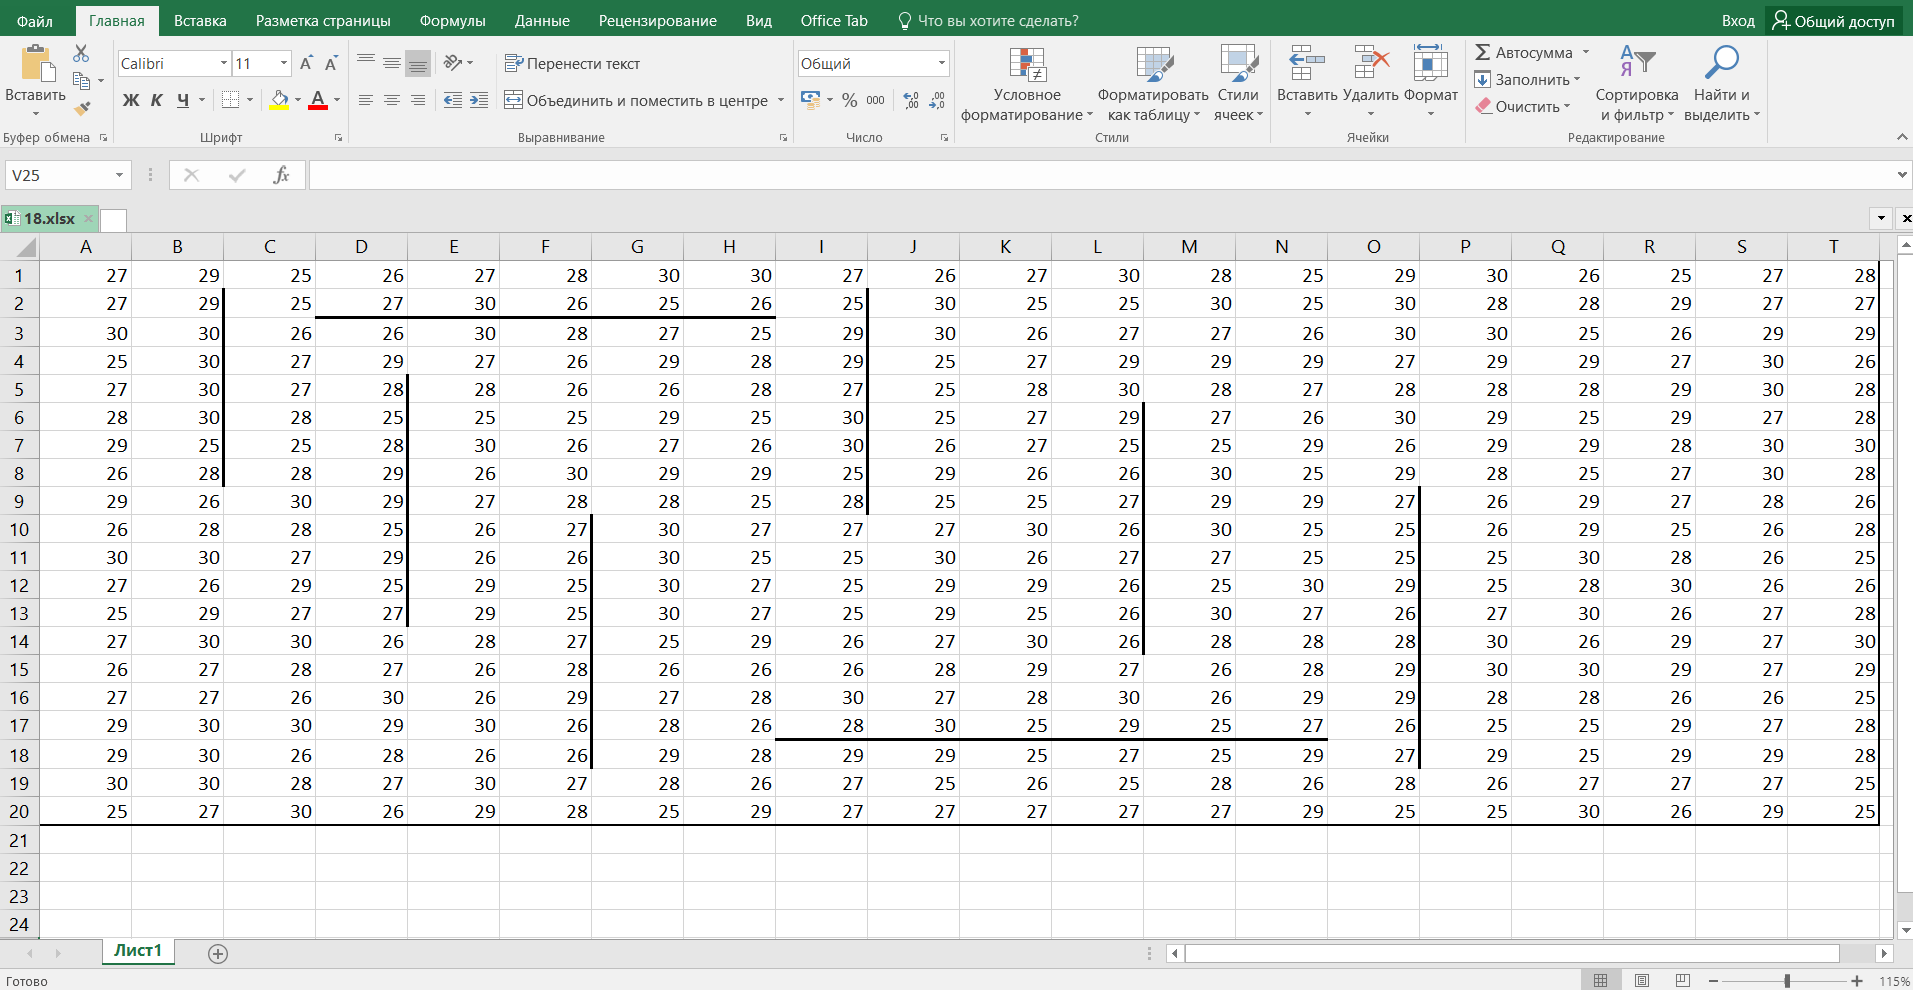Center text horizontally
Image resolution: width=1913 pixels, height=990 pixels.
click(392, 100)
